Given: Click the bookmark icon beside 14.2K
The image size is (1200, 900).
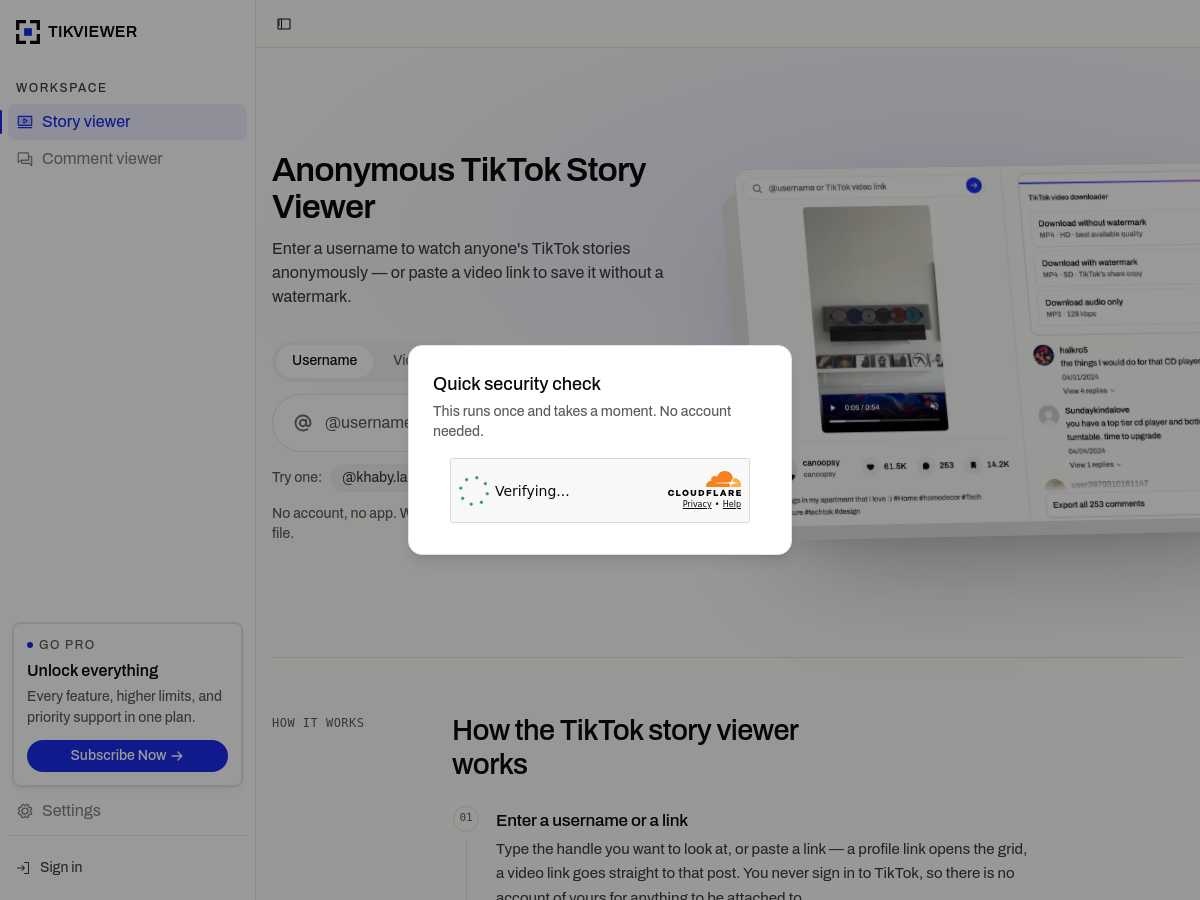Looking at the screenshot, I should [x=973, y=464].
